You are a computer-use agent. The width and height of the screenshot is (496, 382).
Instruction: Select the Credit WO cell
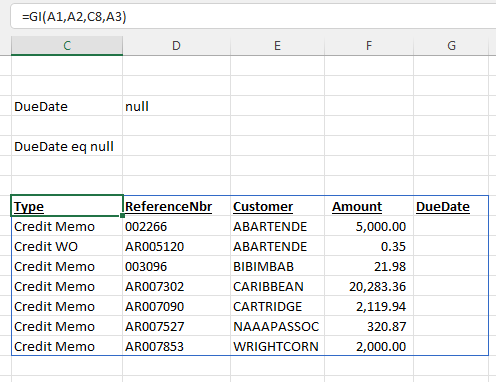point(67,246)
